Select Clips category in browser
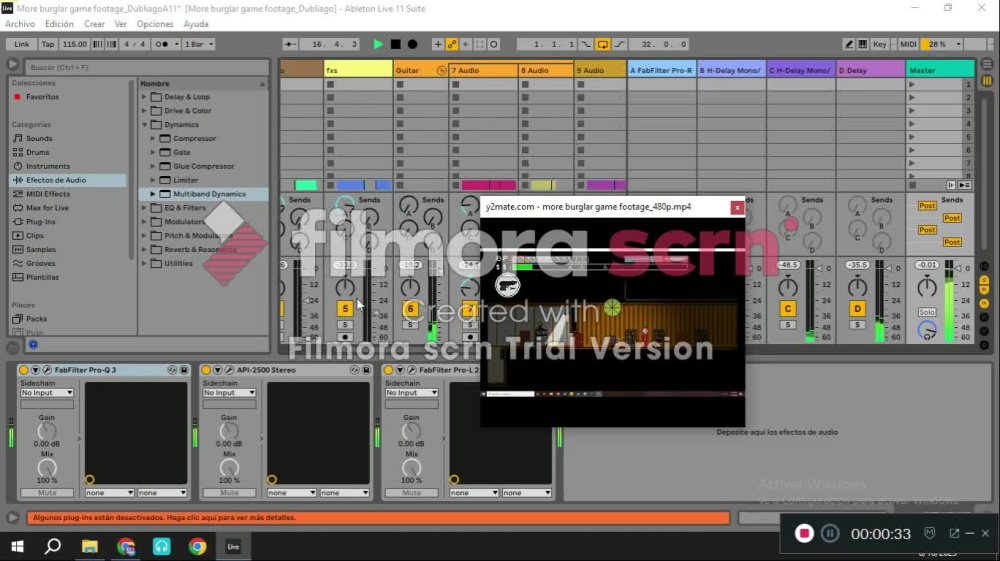This screenshot has height=561, width=1000. click(34, 235)
